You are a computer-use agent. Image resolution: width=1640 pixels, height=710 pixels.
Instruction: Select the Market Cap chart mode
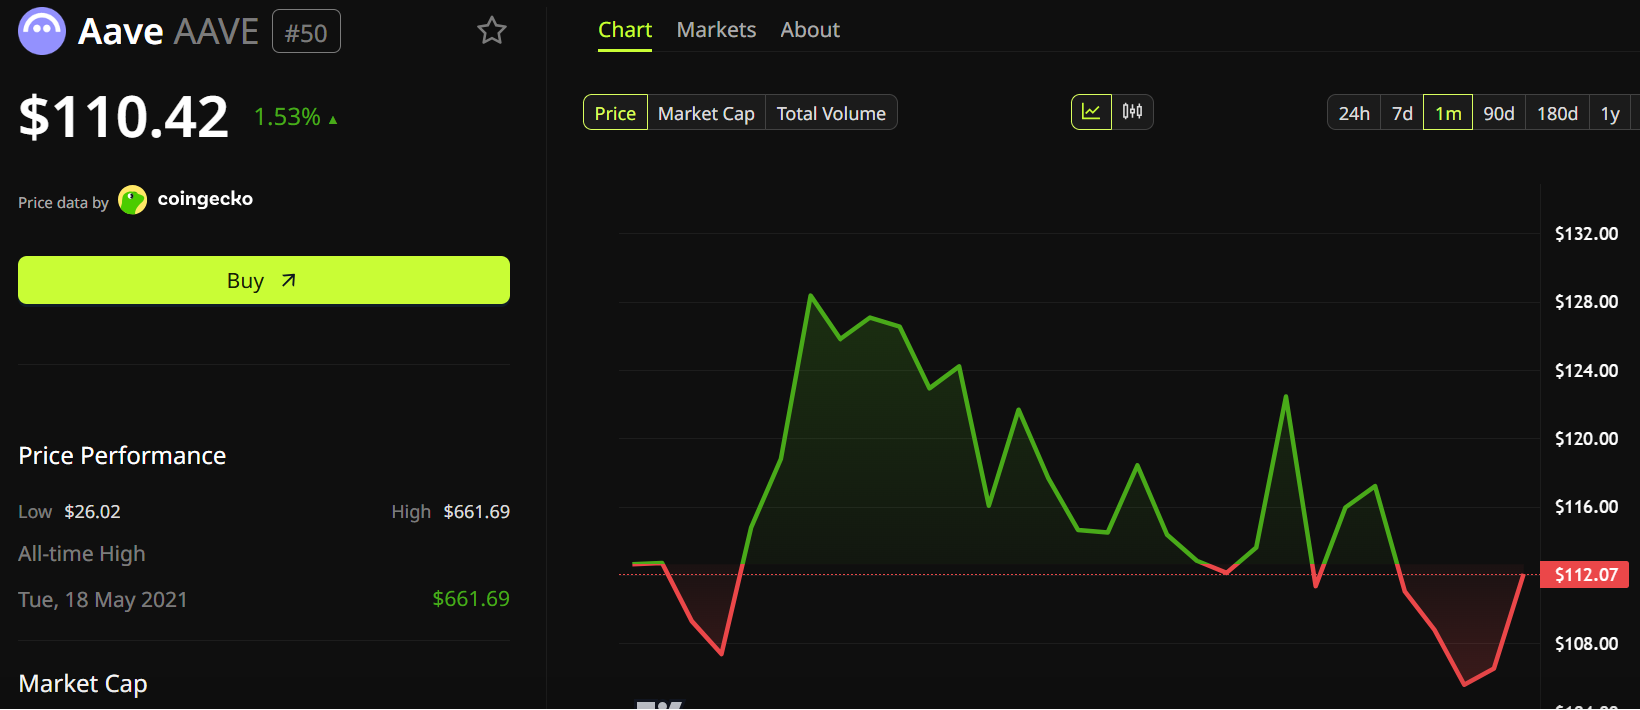tap(706, 113)
